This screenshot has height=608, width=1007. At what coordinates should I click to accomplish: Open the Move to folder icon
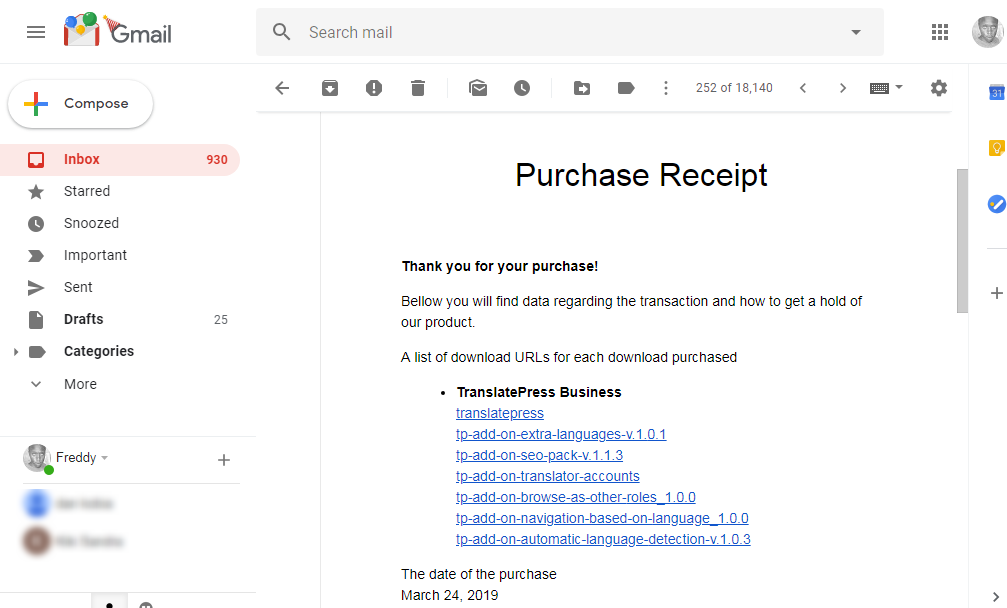(x=582, y=88)
